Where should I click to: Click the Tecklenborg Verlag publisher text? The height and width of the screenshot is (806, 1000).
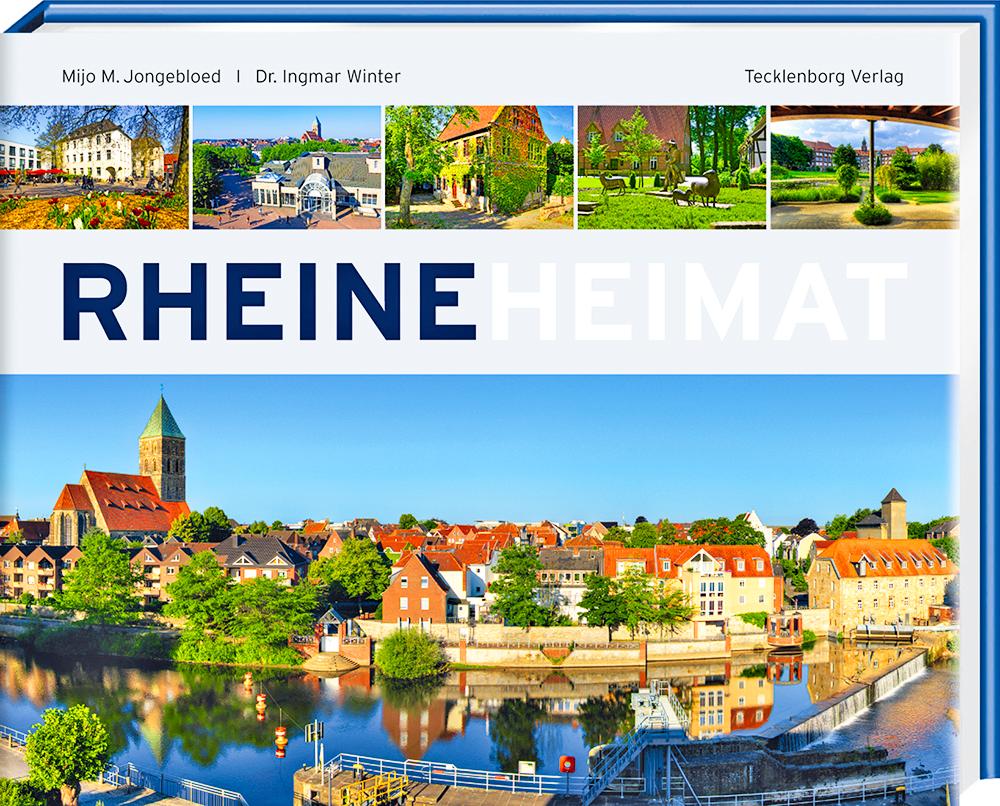tap(825, 77)
